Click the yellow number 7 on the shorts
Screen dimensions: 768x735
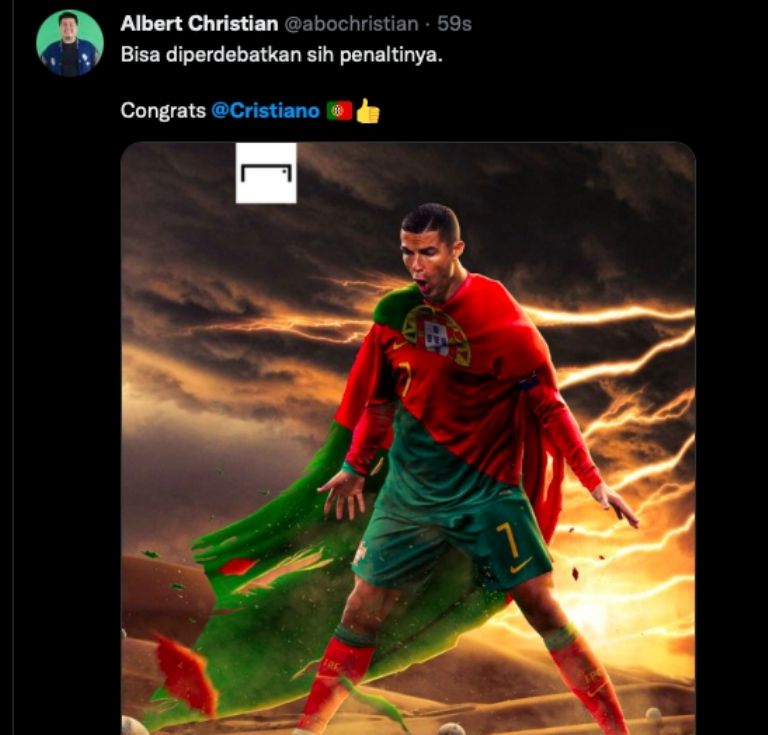pyautogui.click(x=507, y=540)
